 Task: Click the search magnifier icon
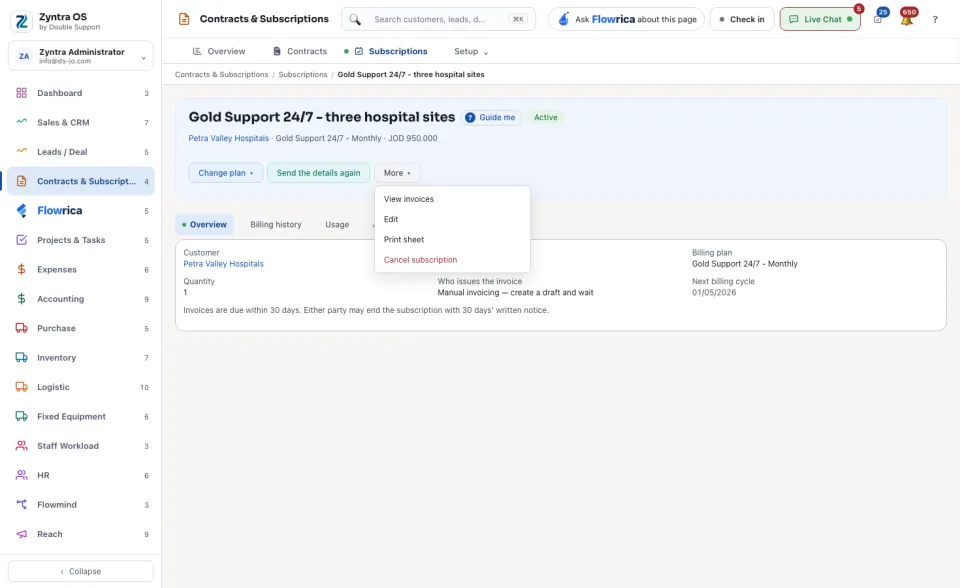355,20
